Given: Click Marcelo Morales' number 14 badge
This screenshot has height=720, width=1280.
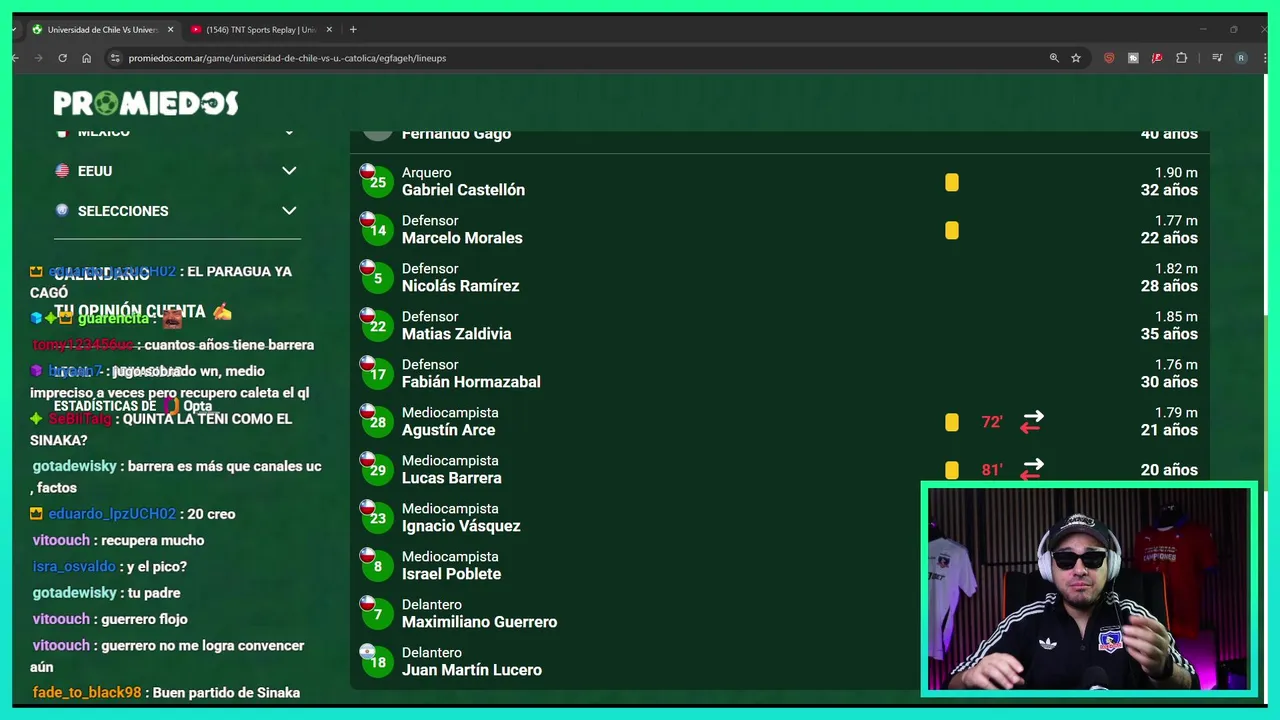Looking at the screenshot, I should [377, 229].
